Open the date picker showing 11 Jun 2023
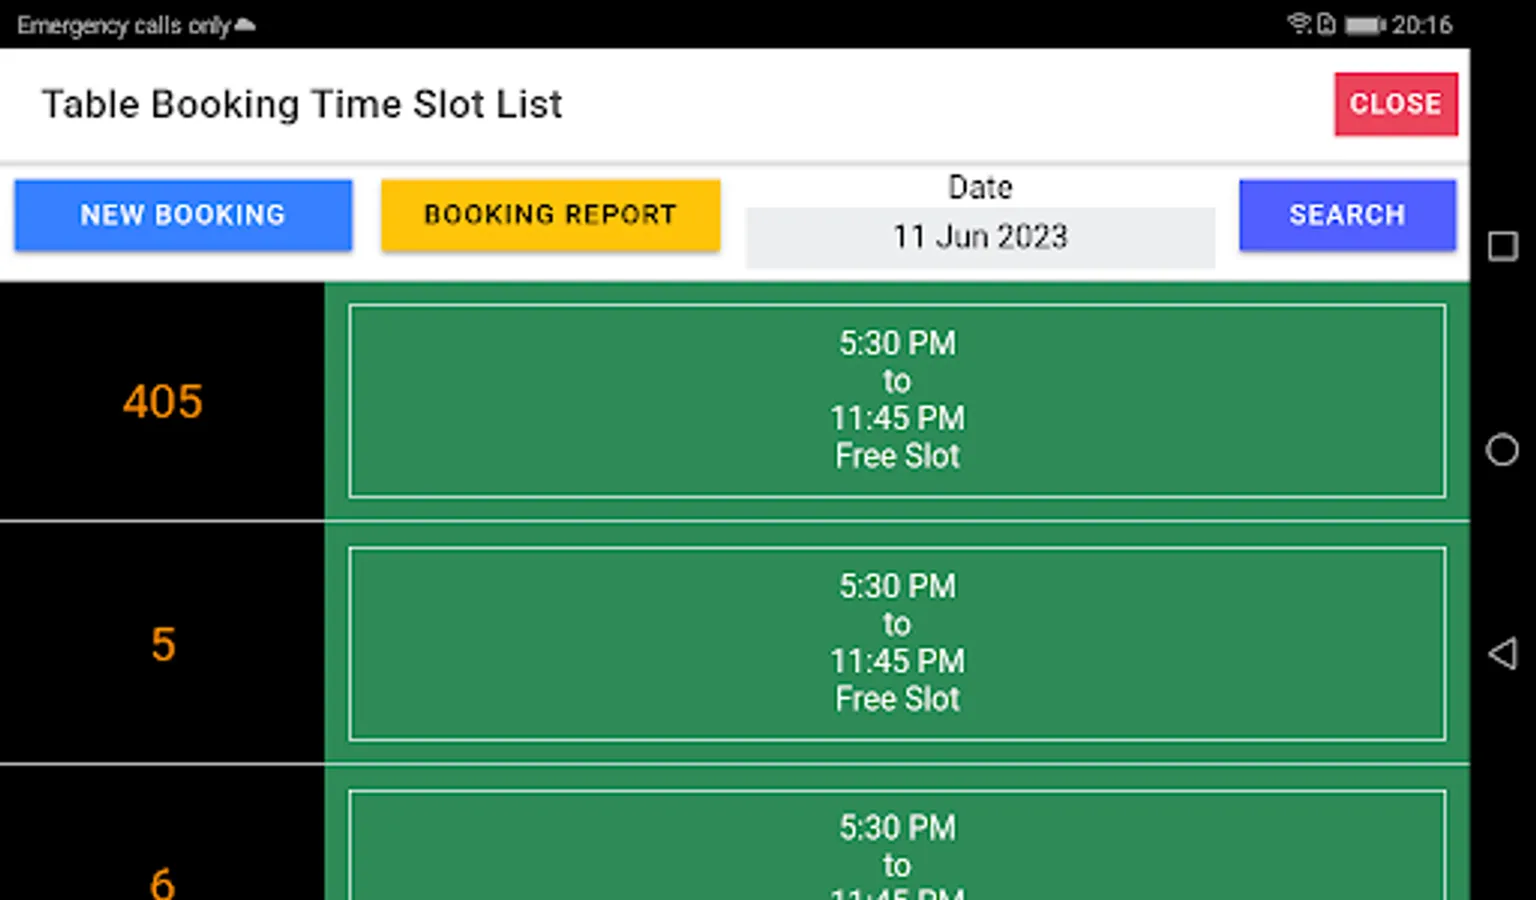The height and width of the screenshot is (900, 1536). pos(980,237)
